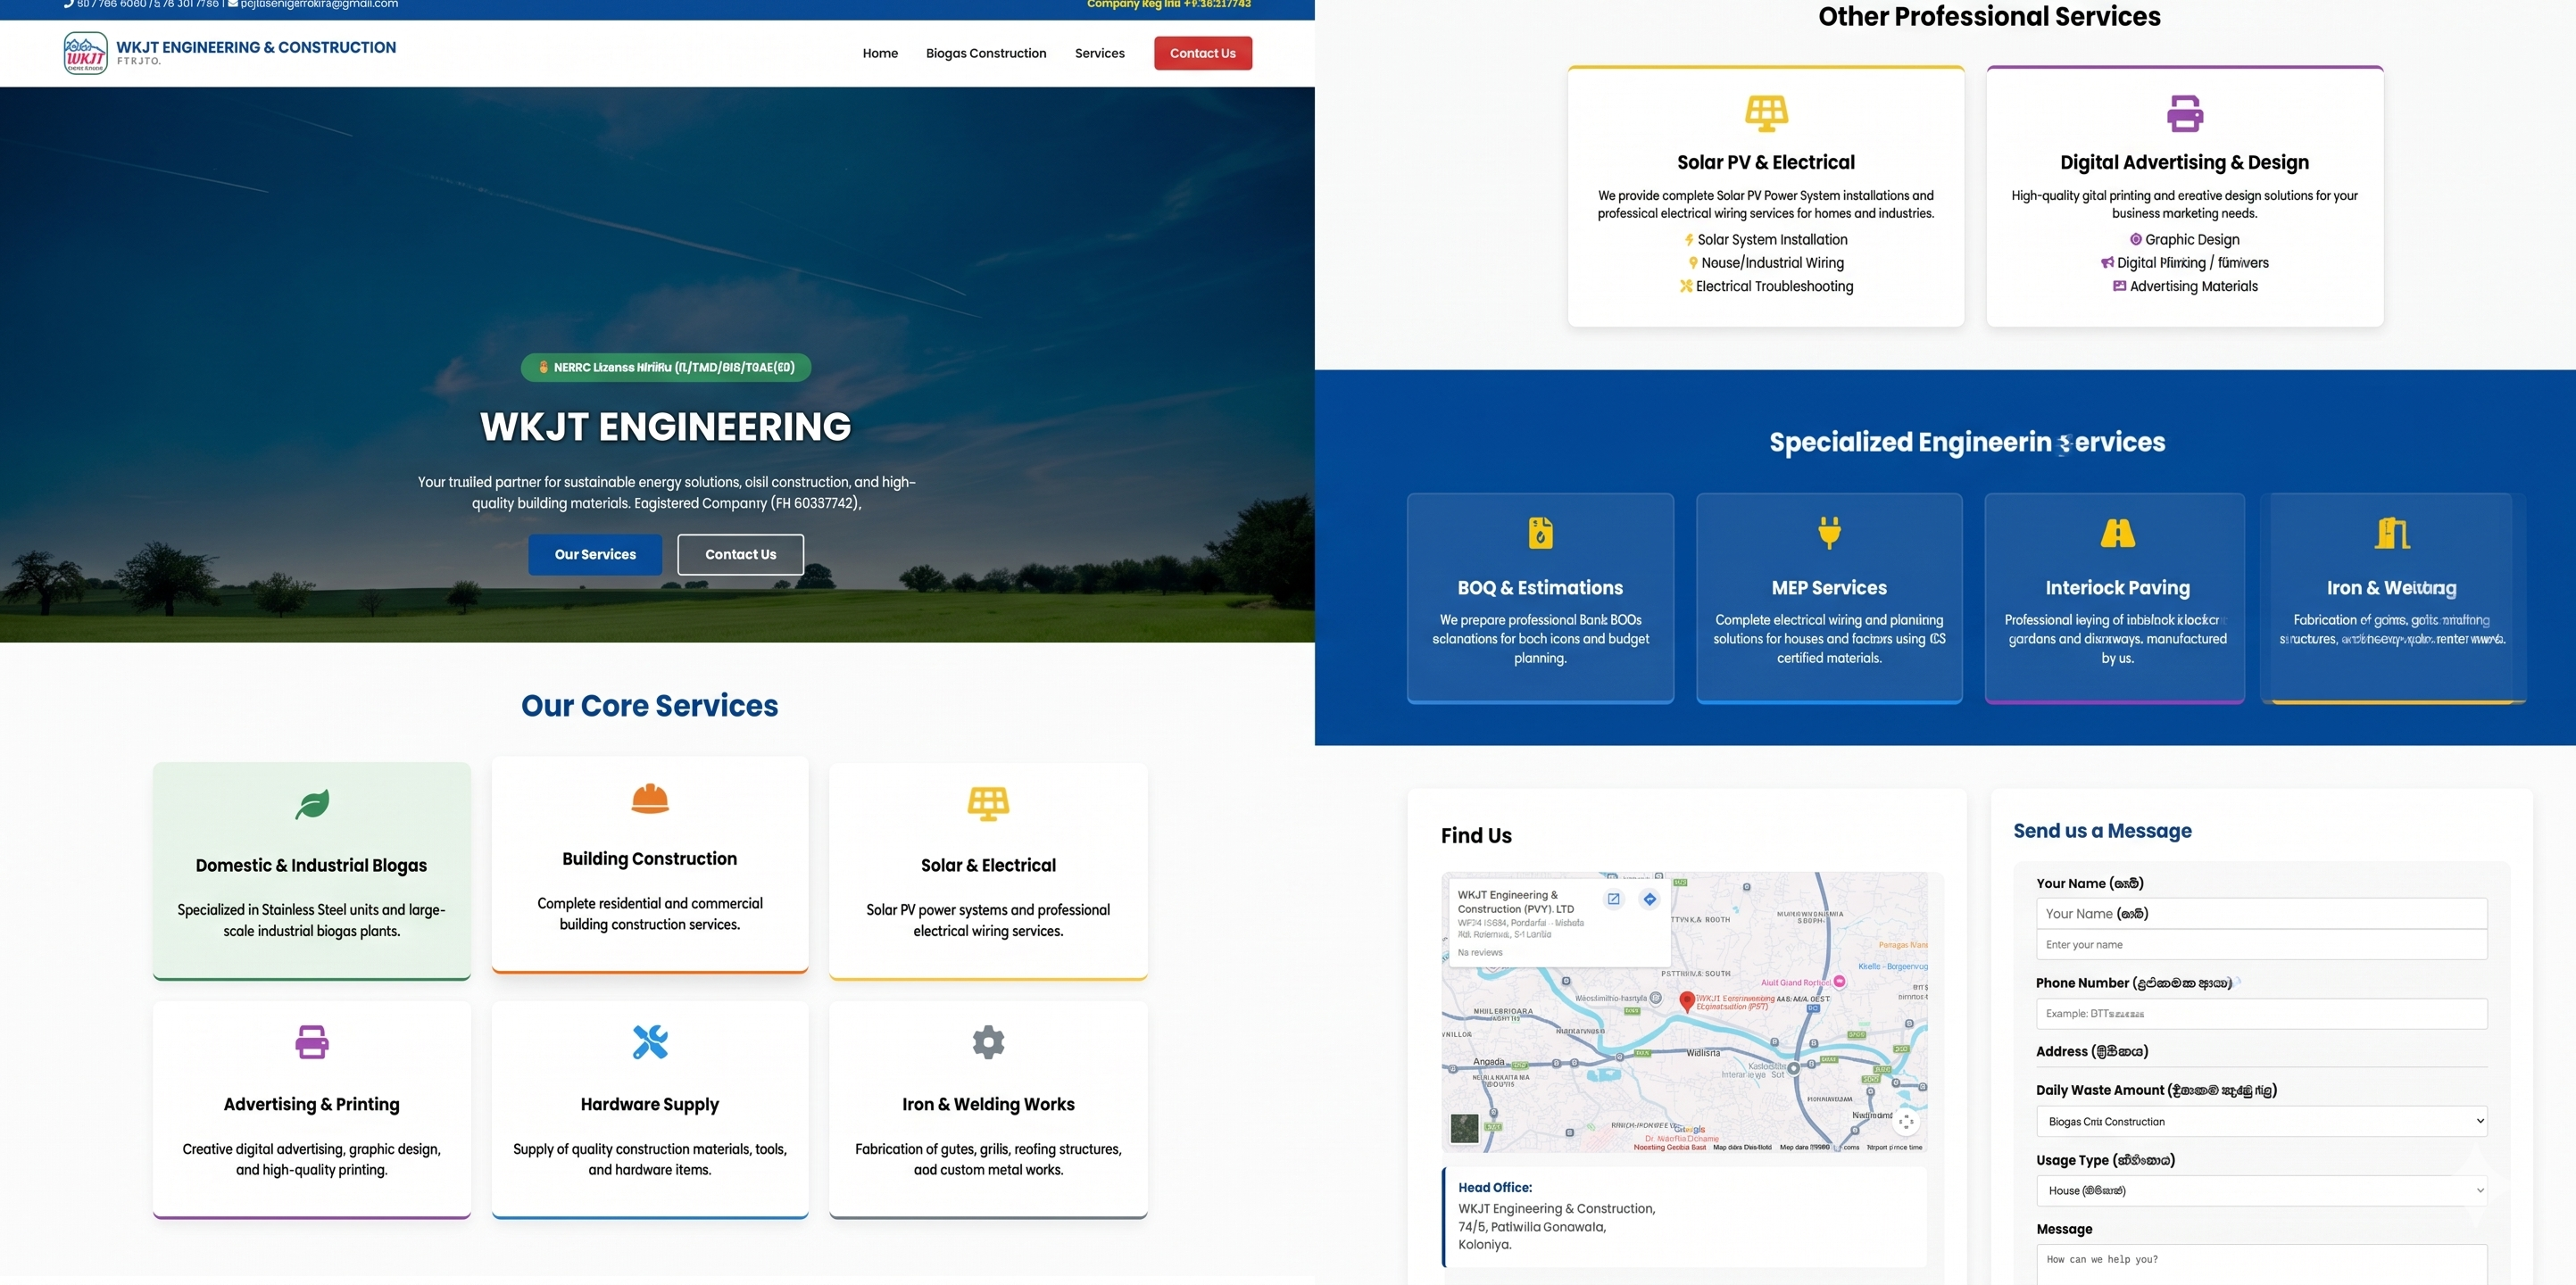
Task: Click the purple printer icon on Advertising & Printing
Action: pyautogui.click(x=312, y=1042)
